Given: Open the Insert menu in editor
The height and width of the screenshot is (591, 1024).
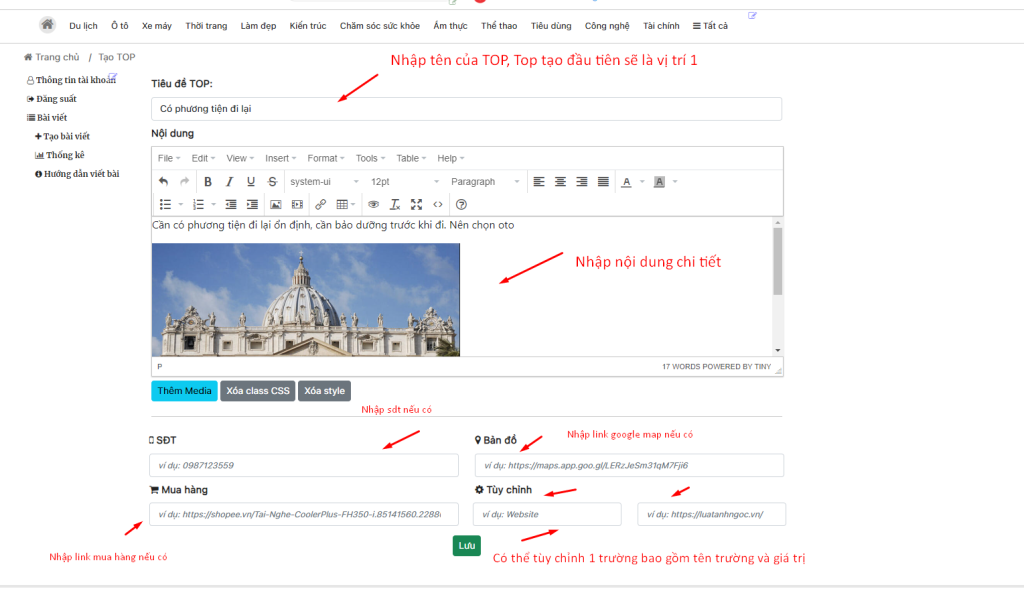Looking at the screenshot, I should pyautogui.click(x=280, y=158).
